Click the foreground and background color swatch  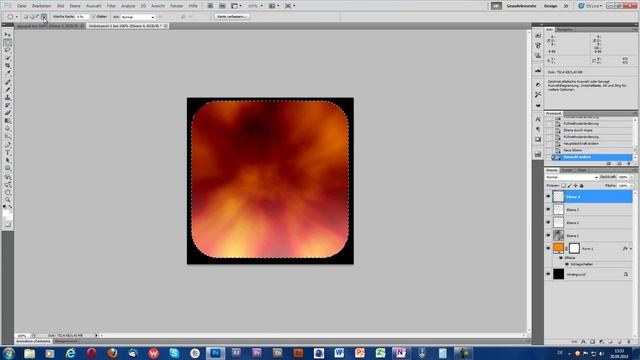7,214
